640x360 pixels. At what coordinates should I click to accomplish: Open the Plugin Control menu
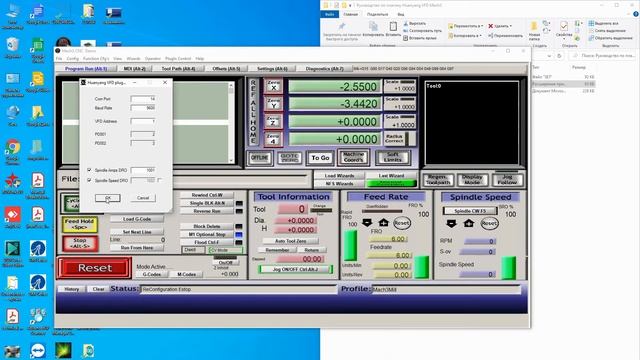coord(178,59)
